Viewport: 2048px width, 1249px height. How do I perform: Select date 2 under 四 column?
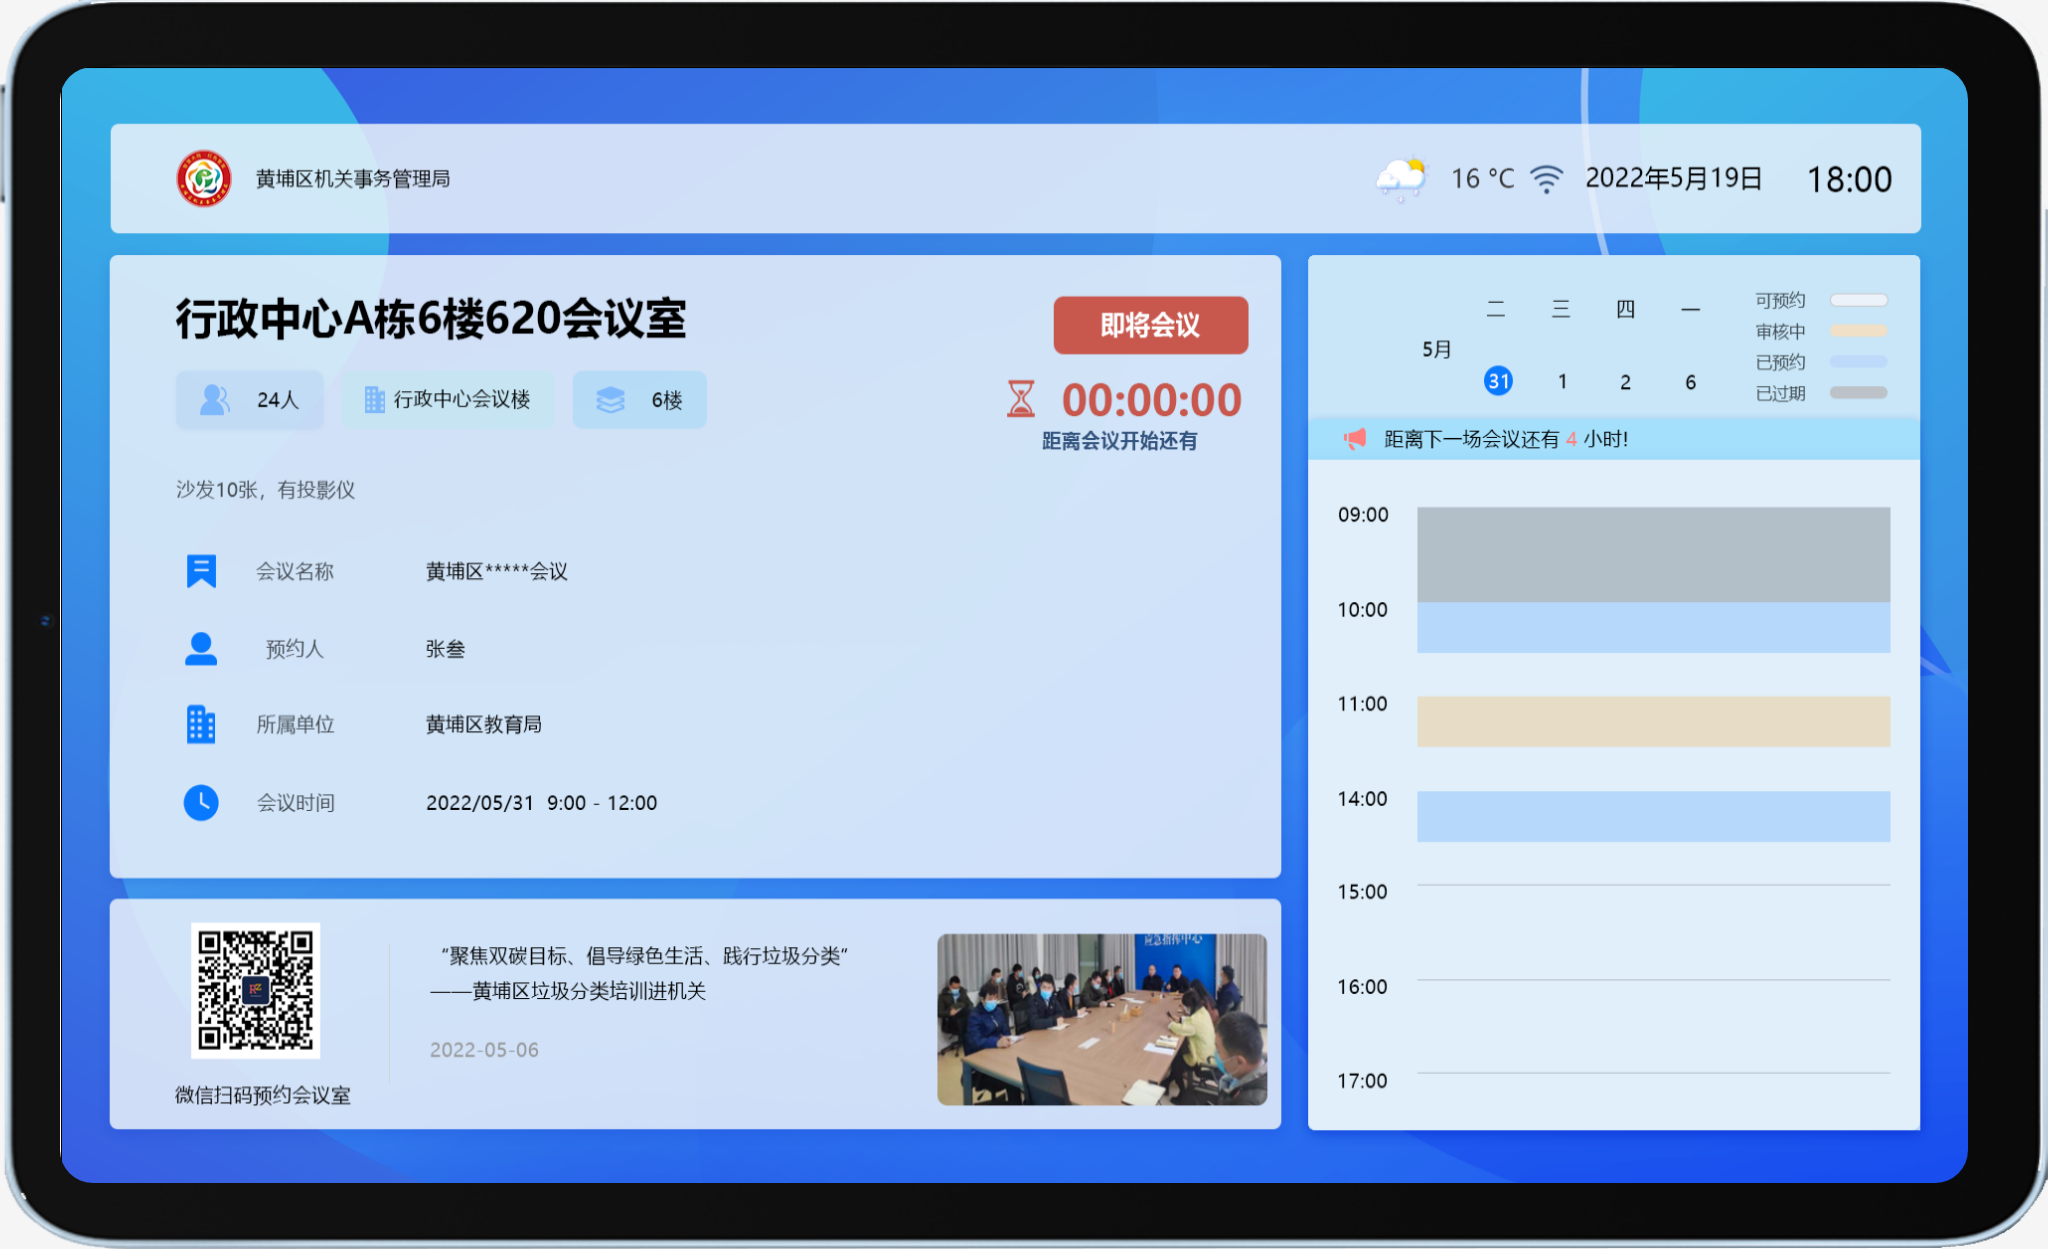pos(1625,382)
